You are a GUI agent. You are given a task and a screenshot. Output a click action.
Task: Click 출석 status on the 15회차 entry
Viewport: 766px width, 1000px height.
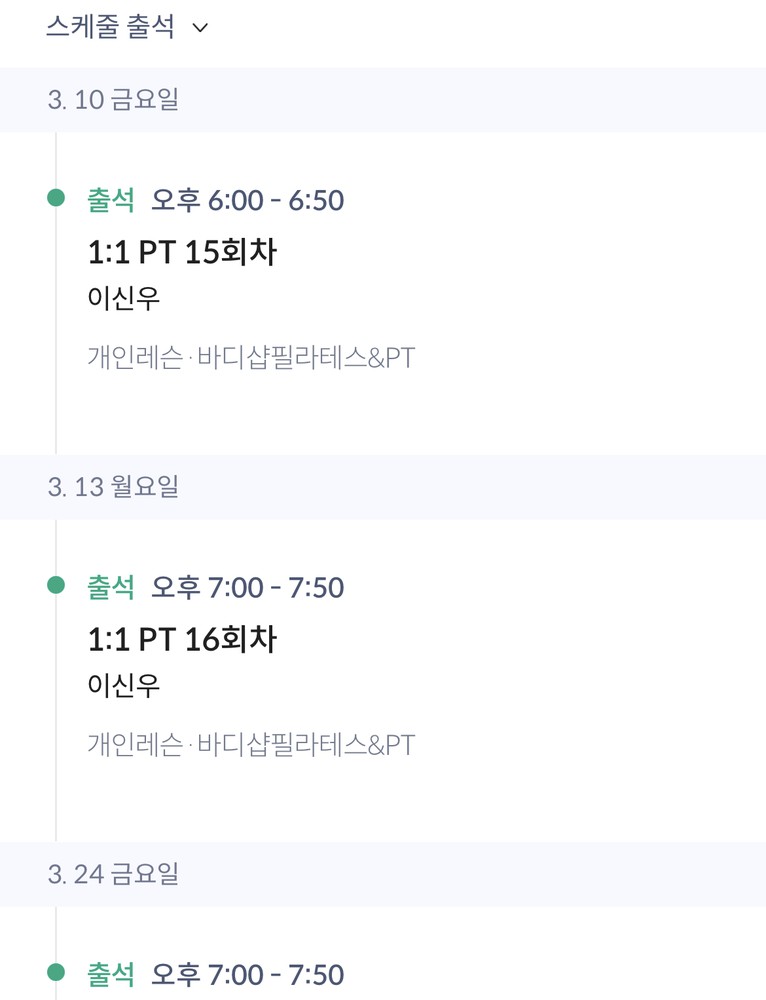pos(111,200)
